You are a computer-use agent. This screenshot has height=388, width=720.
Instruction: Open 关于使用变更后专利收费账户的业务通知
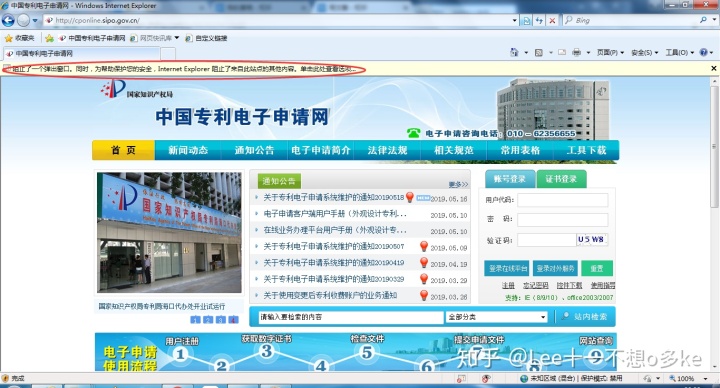coord(330,295)
